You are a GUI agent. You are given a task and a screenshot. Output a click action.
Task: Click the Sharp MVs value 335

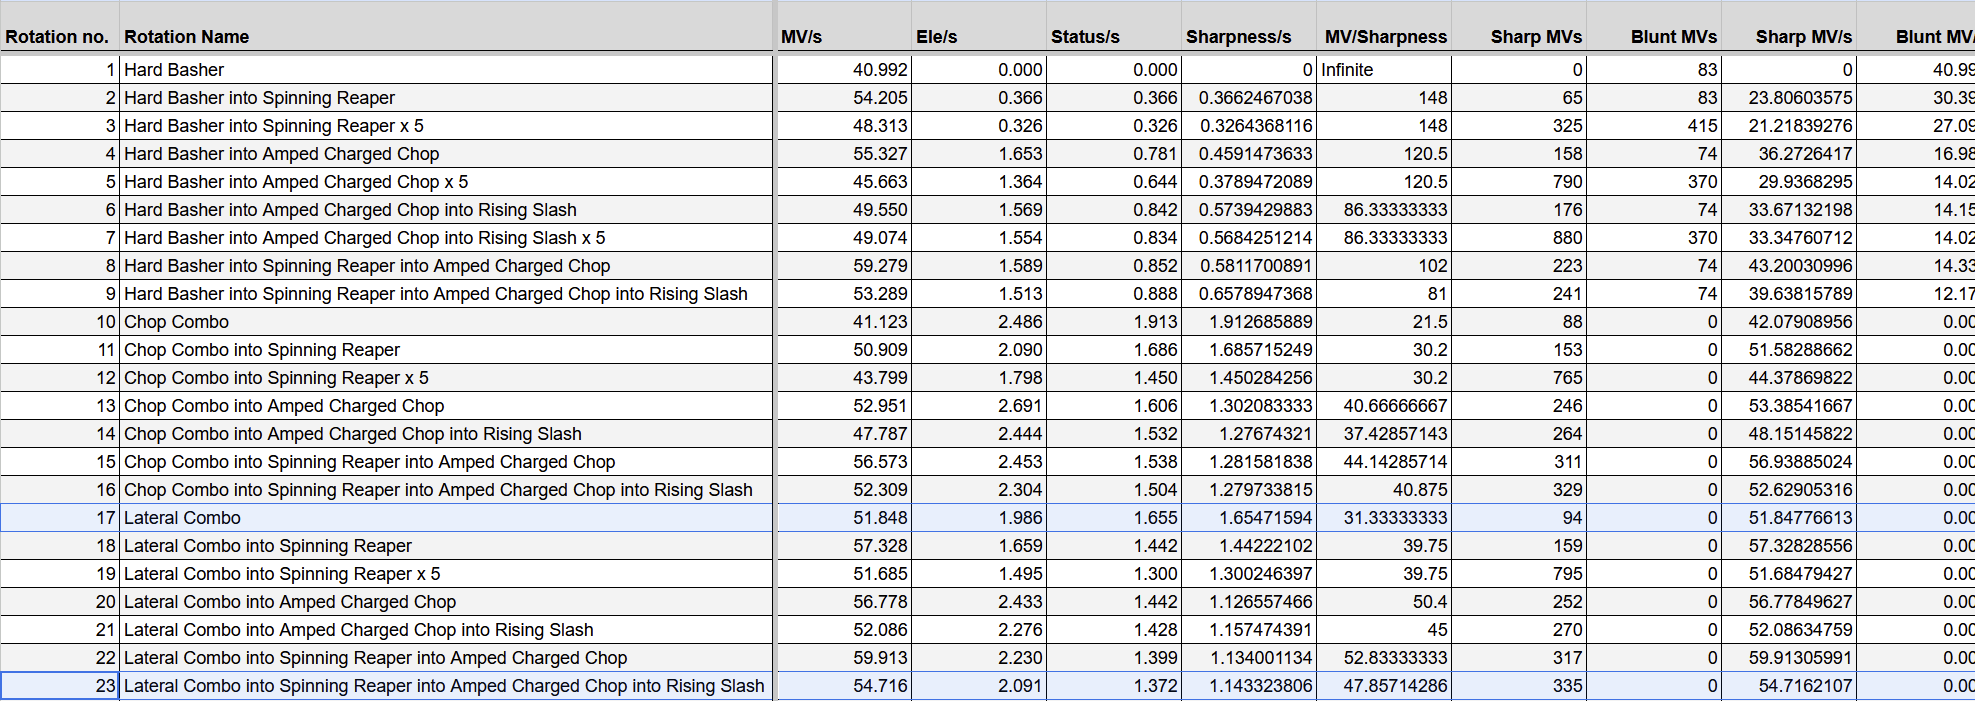coord(1519,686)
